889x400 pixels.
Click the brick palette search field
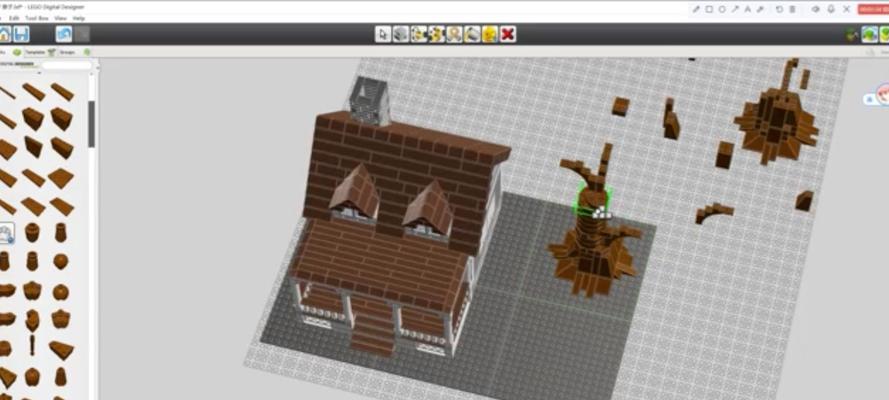click(66, 65)
